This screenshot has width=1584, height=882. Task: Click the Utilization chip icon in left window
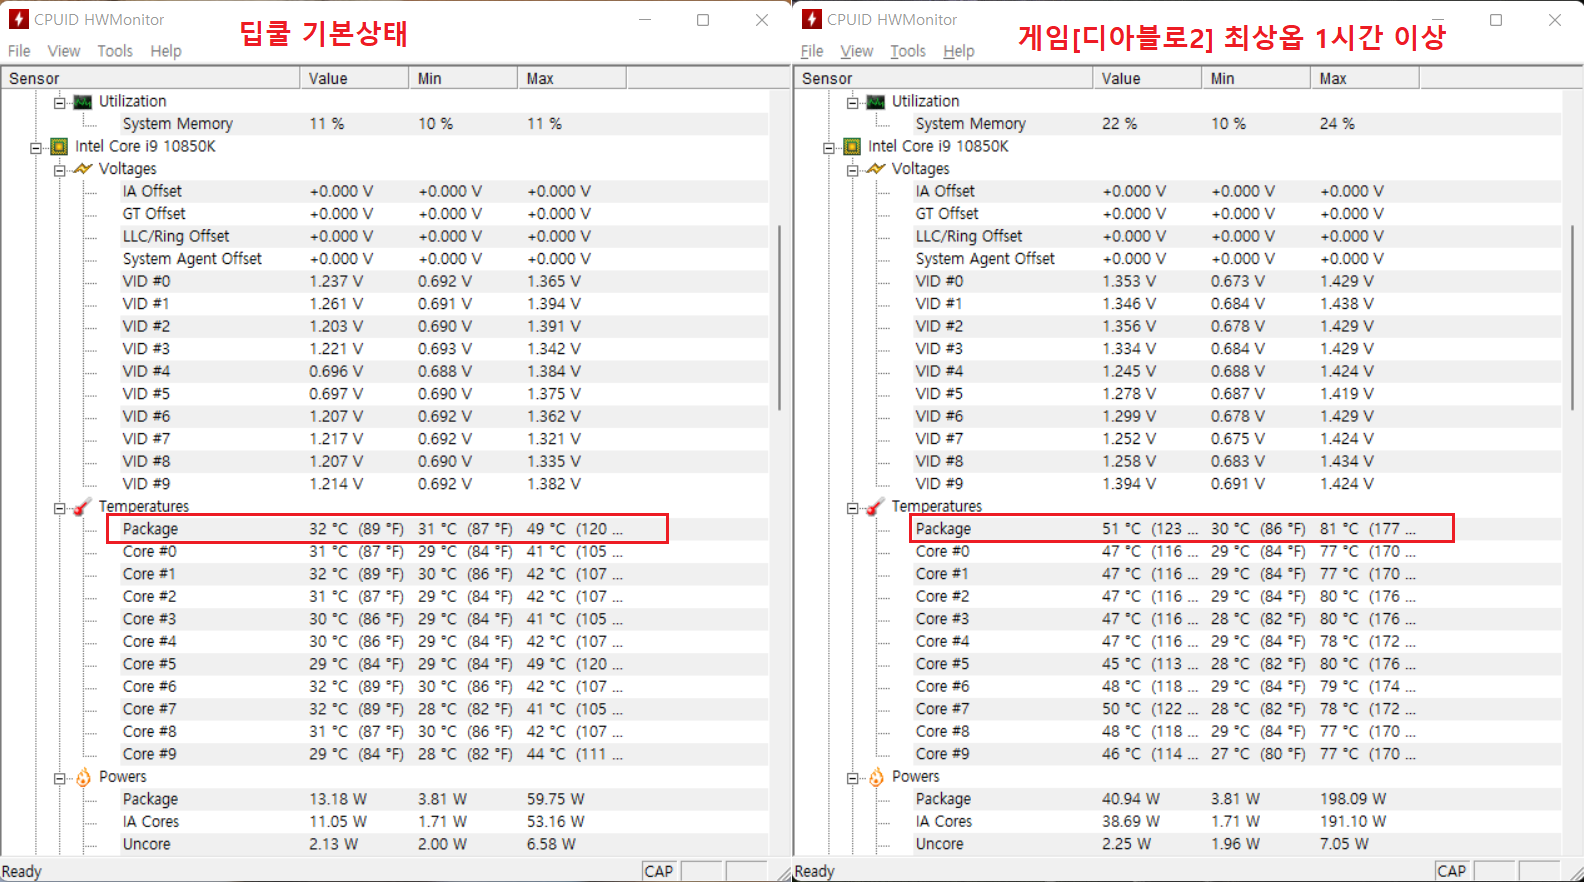(x=83, y=102)
